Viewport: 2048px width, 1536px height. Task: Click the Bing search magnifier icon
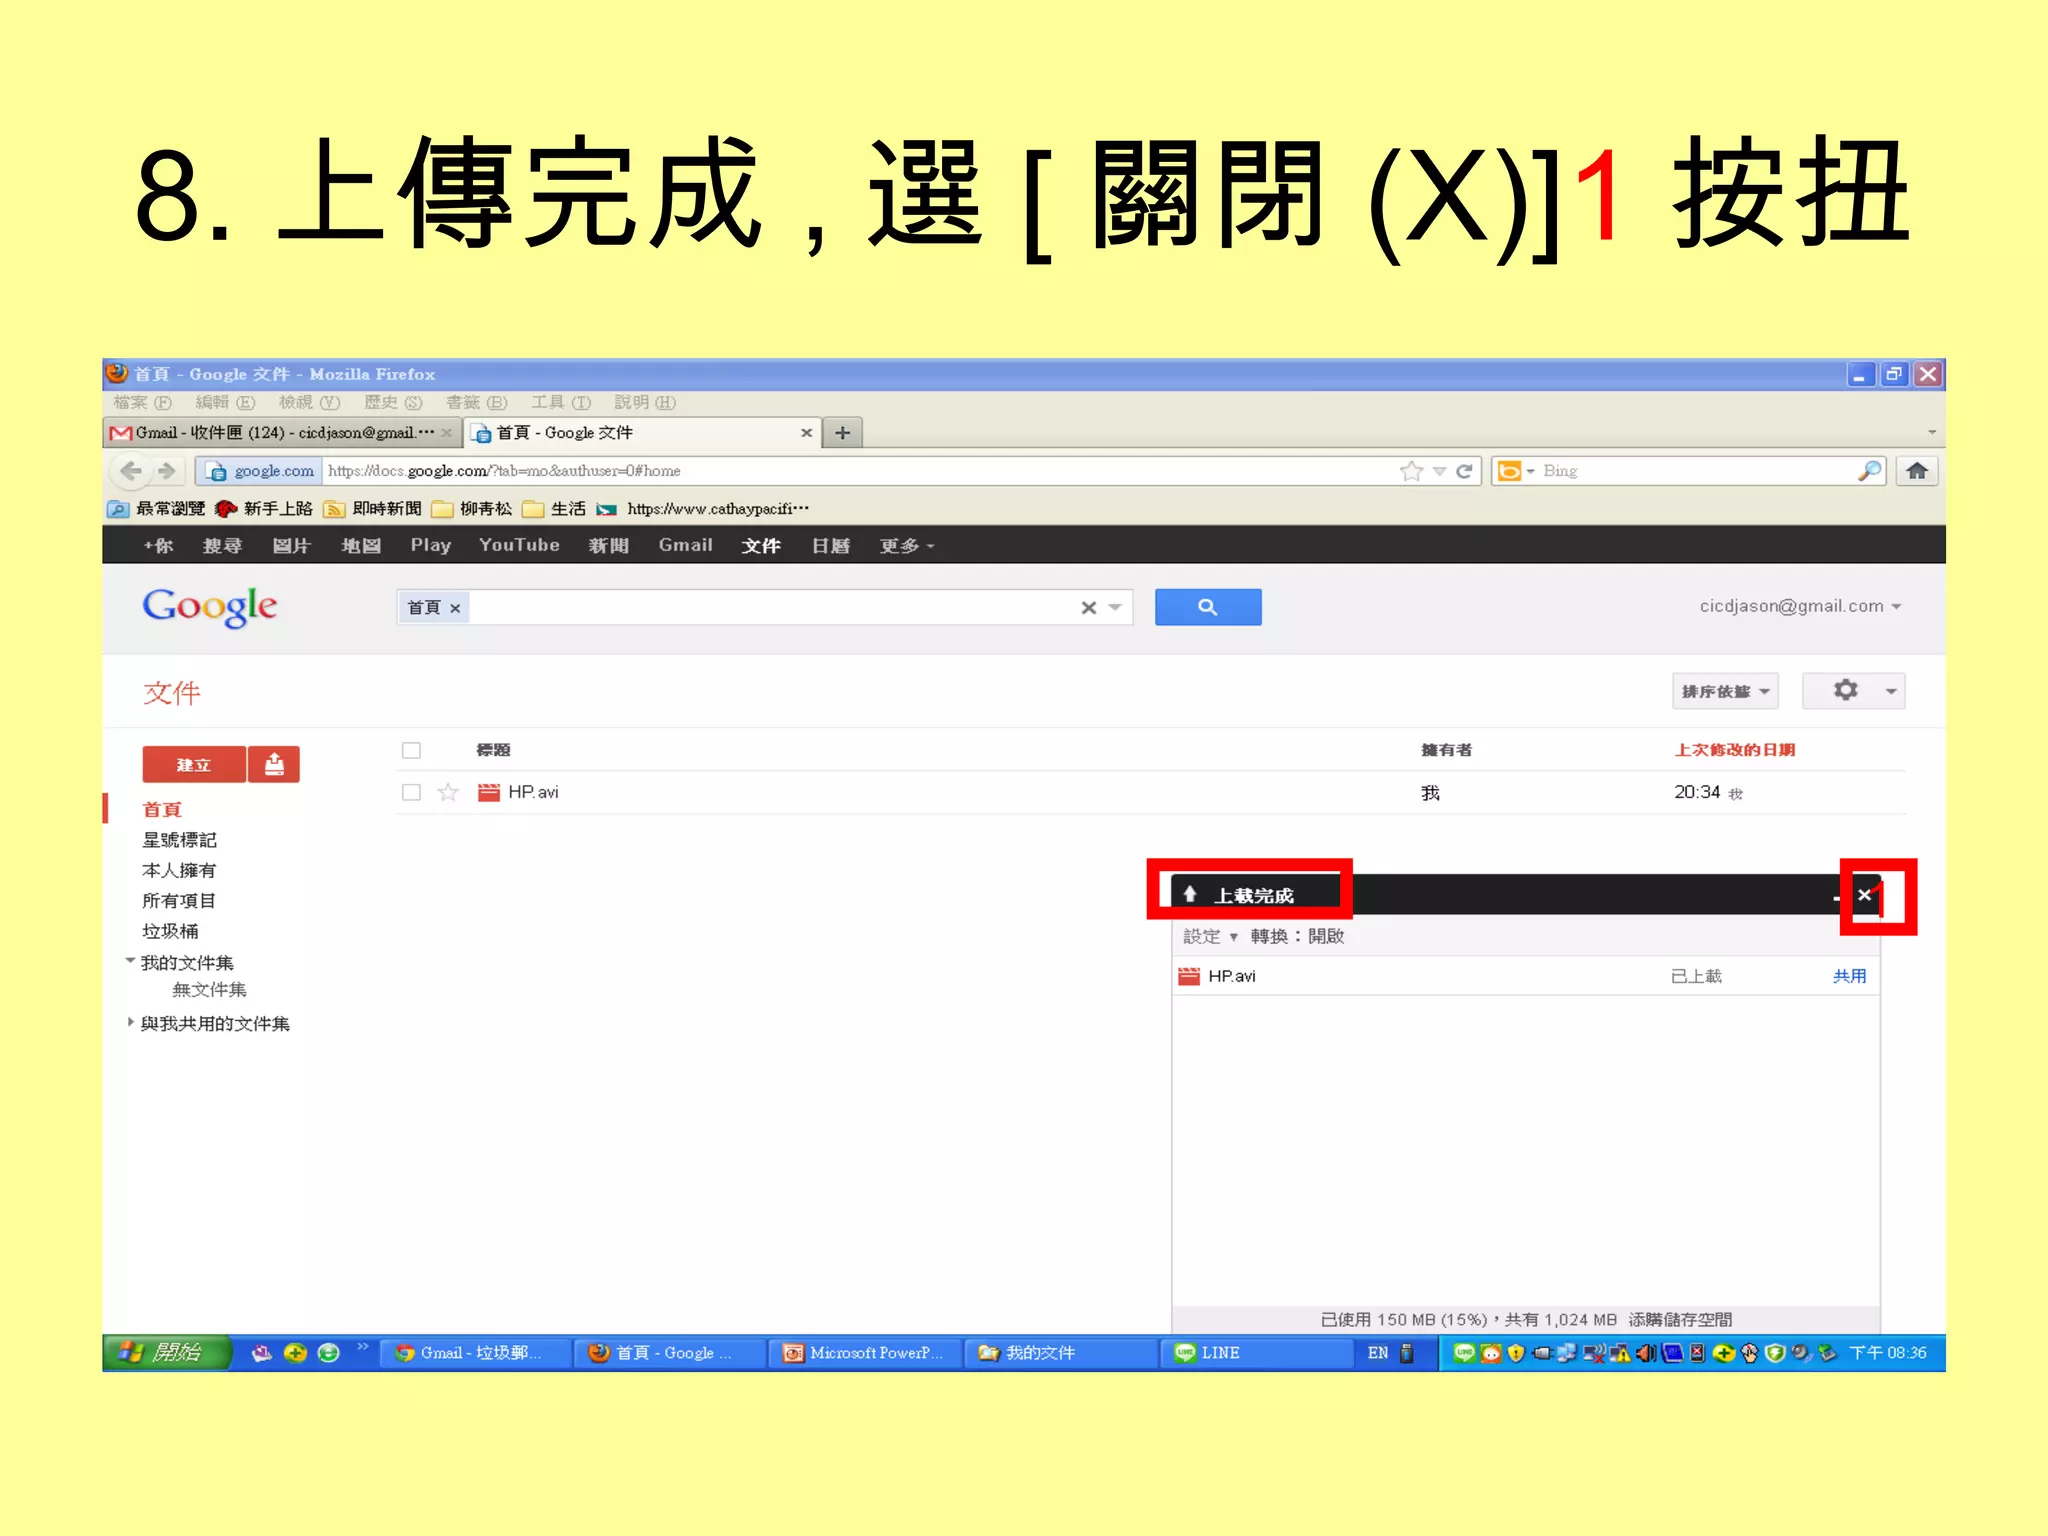click(1869, 471)
